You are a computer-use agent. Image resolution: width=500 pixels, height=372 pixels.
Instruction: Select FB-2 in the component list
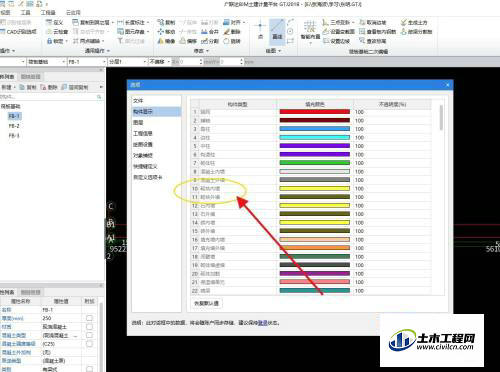pyautogui.click(x=14, y=126)
